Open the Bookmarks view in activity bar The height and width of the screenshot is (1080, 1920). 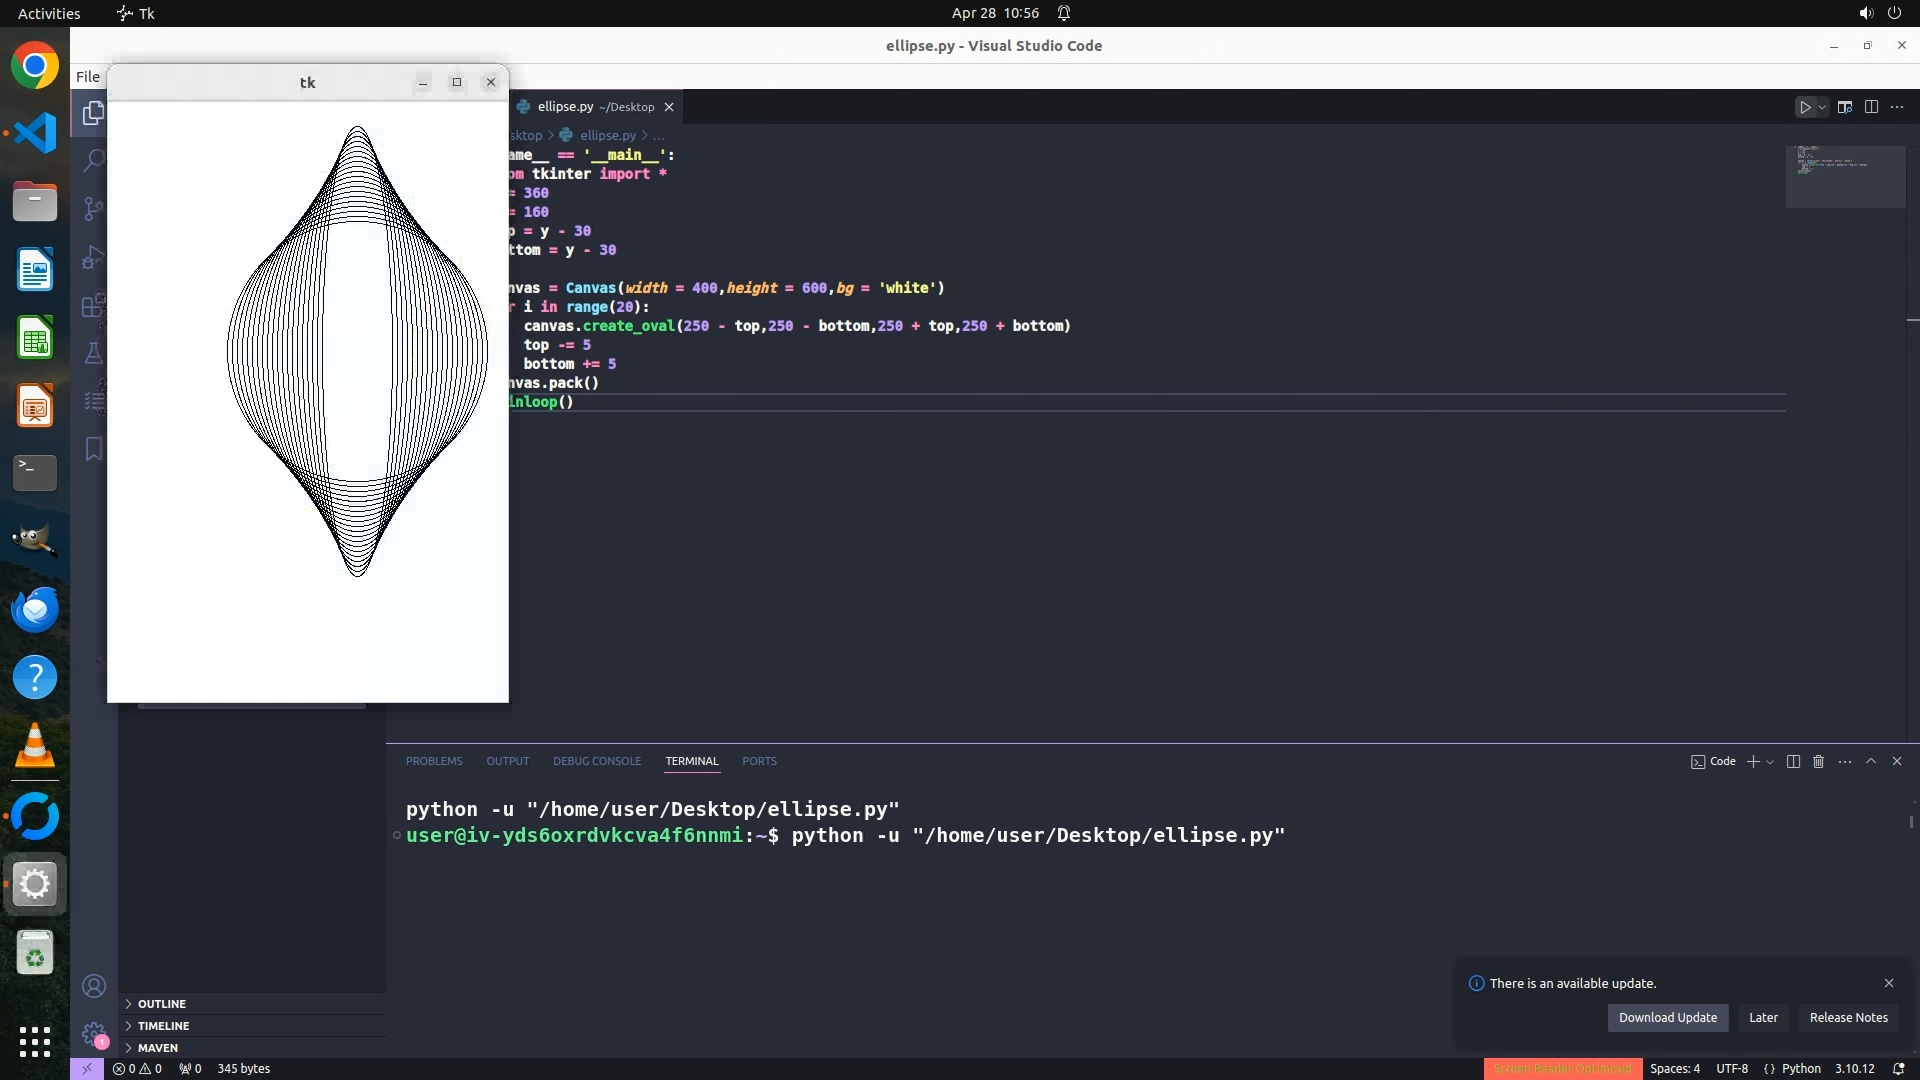(x=93, y=449)
